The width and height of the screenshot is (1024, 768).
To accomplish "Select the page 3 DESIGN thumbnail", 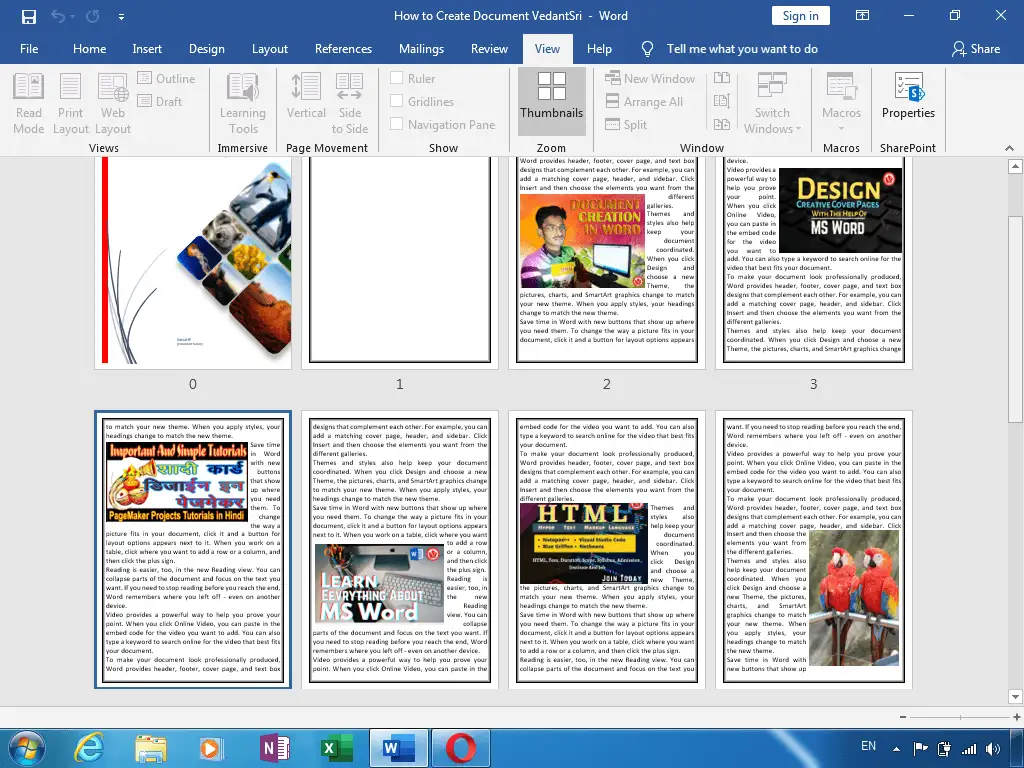I will coord(814,261).
